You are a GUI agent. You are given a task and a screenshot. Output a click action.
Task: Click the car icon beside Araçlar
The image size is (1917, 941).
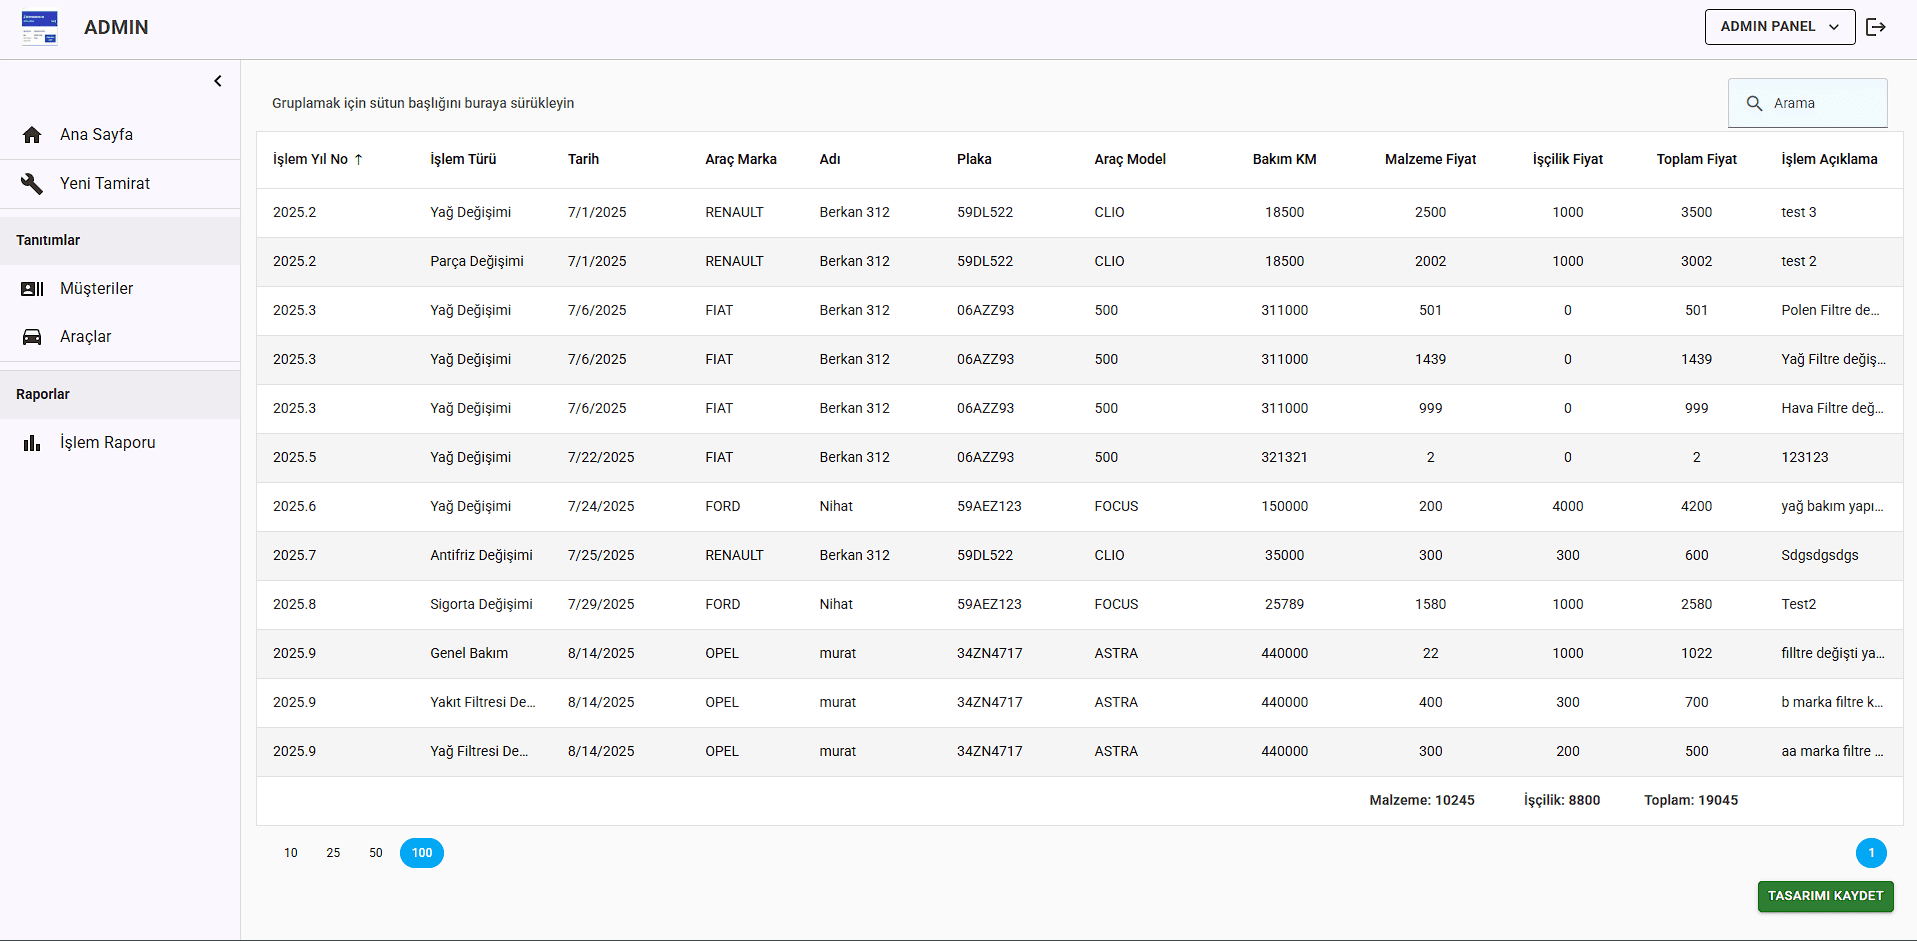[x=32, y=337]
